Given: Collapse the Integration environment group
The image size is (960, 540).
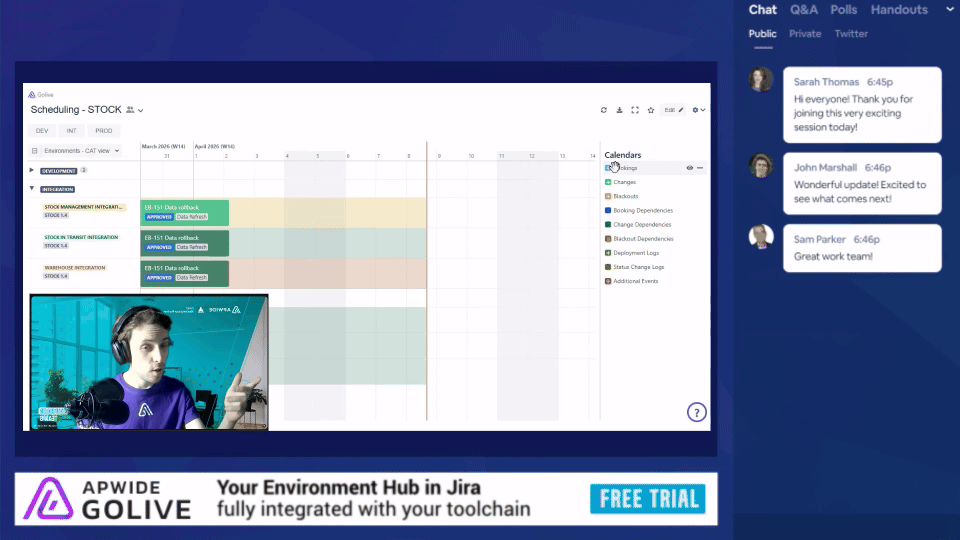Looking at the screenshot, I should point(32,188).
